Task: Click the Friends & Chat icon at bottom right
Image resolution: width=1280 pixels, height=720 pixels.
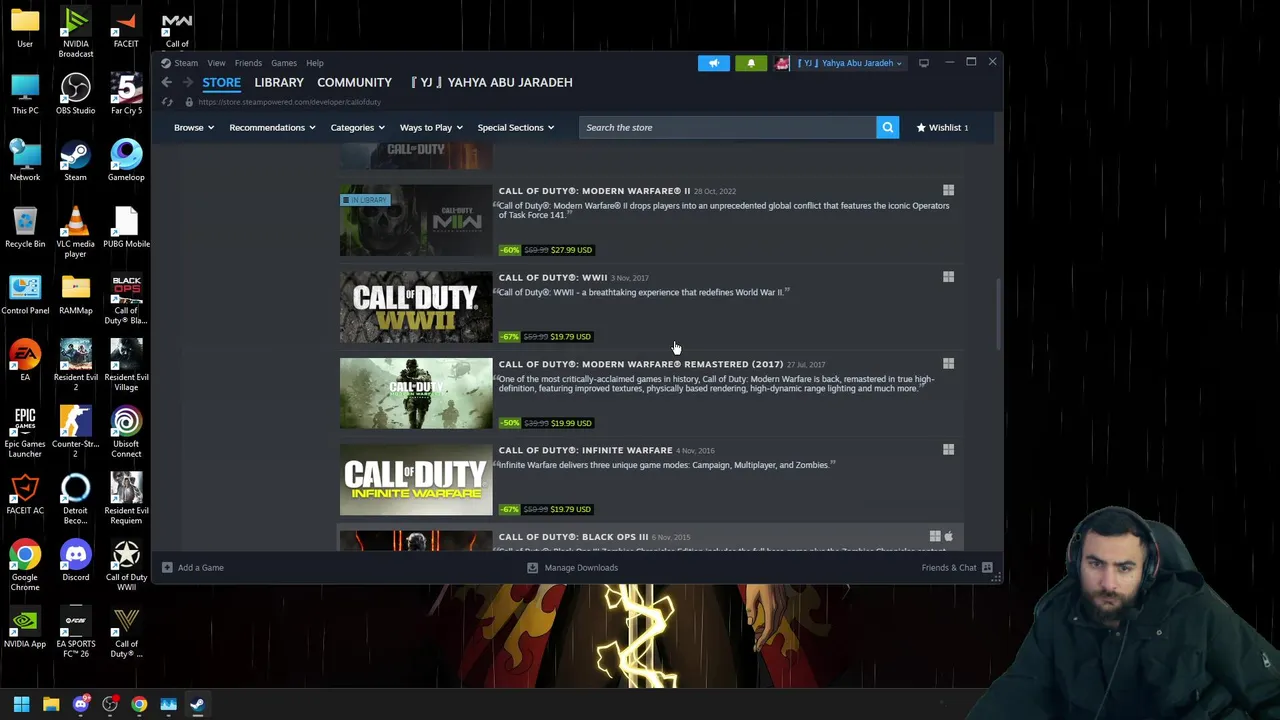Action: [987, 567]
